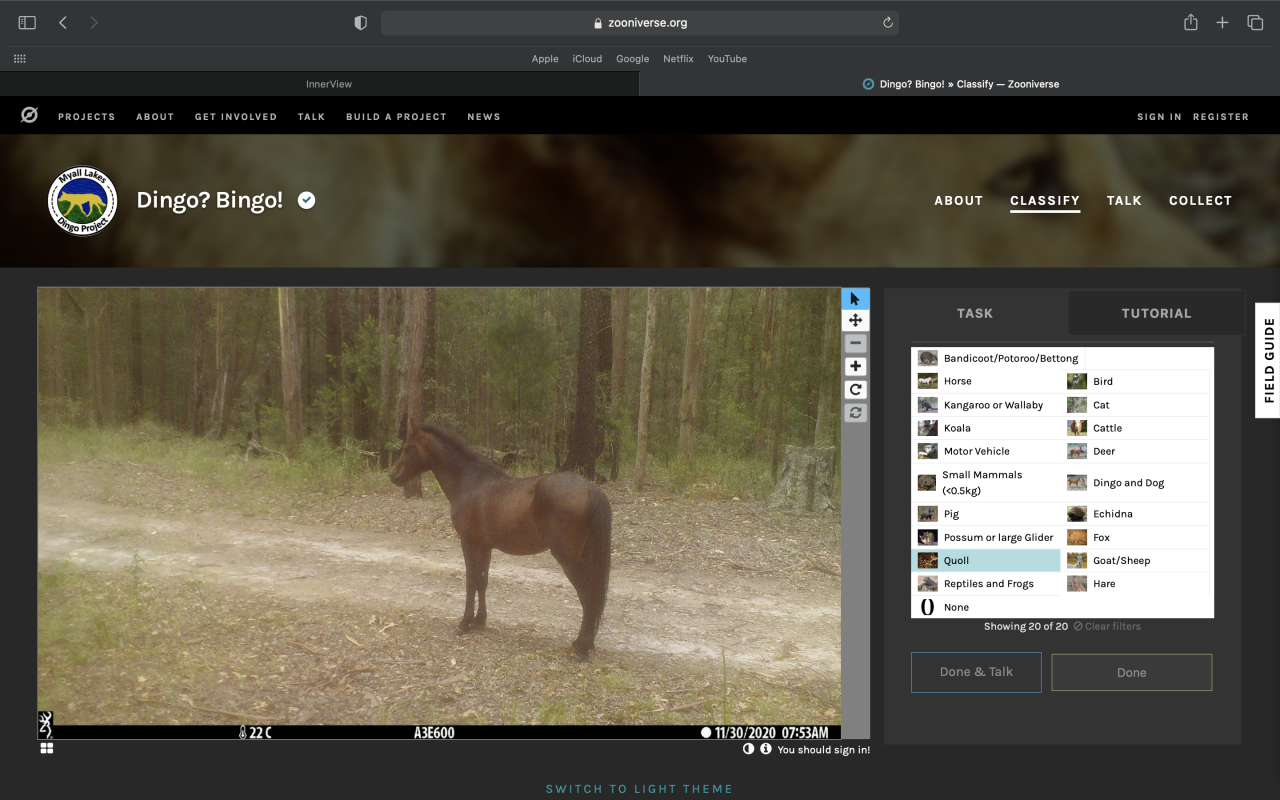Open the Safari share icon
This screenshot has width=1280, height=800.
point(1190,22)
